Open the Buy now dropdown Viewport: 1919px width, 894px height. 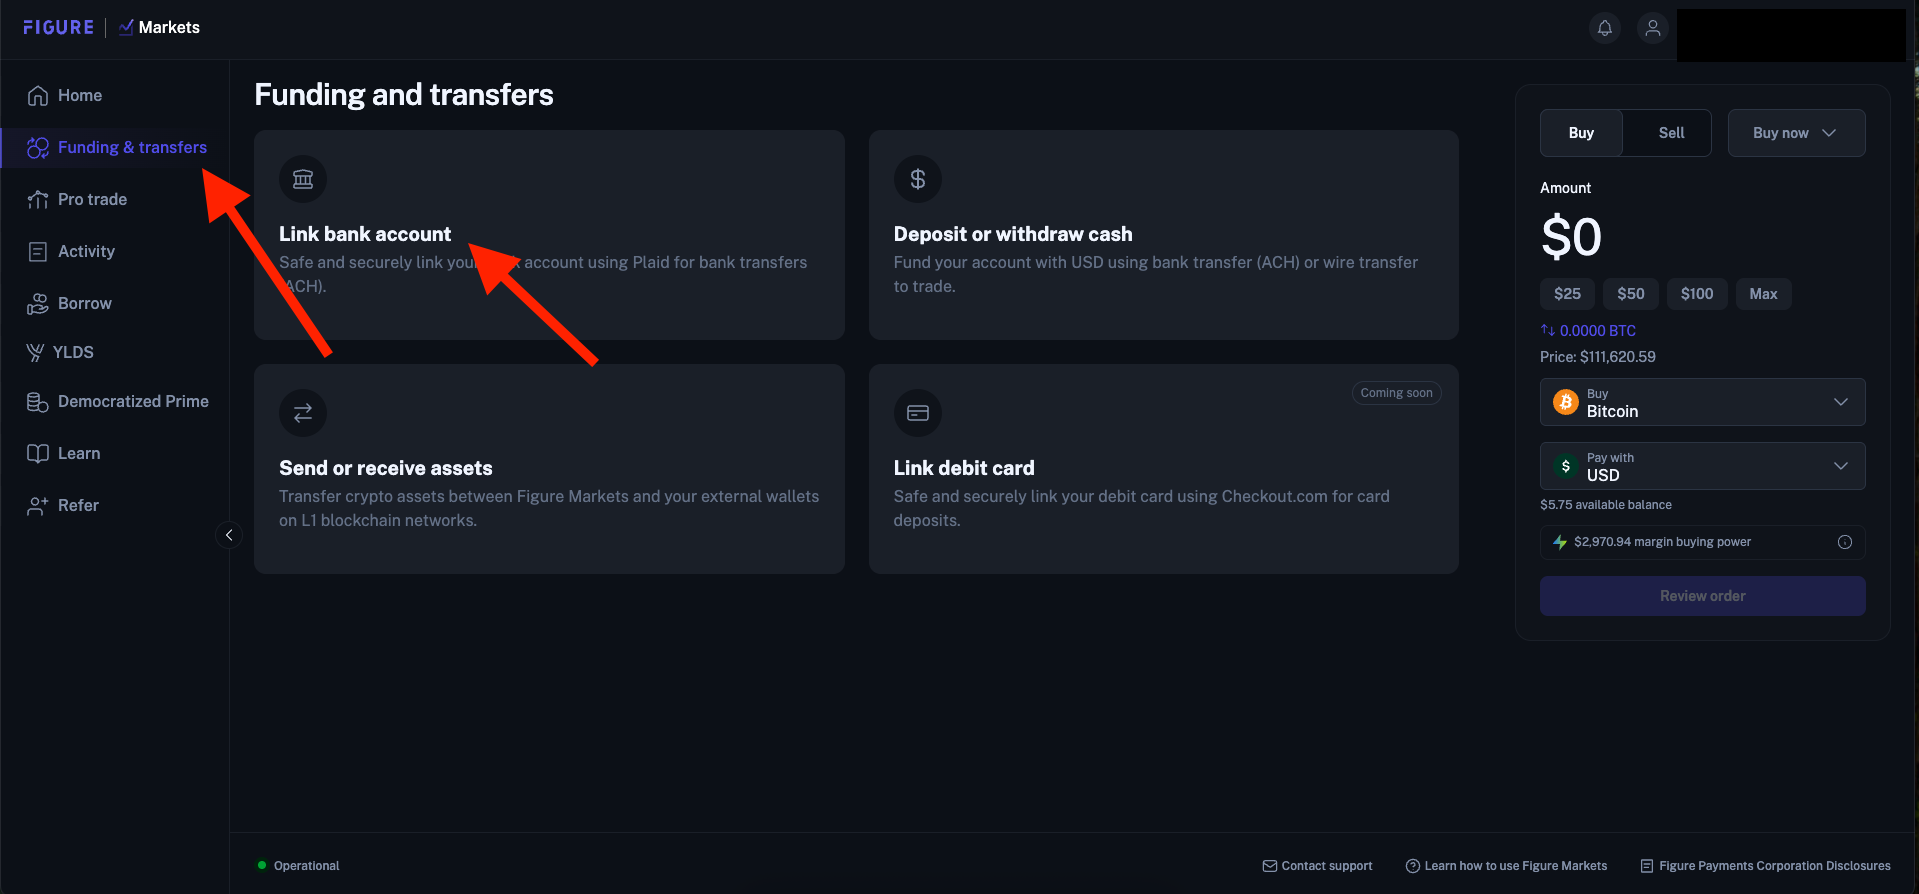1796,133
